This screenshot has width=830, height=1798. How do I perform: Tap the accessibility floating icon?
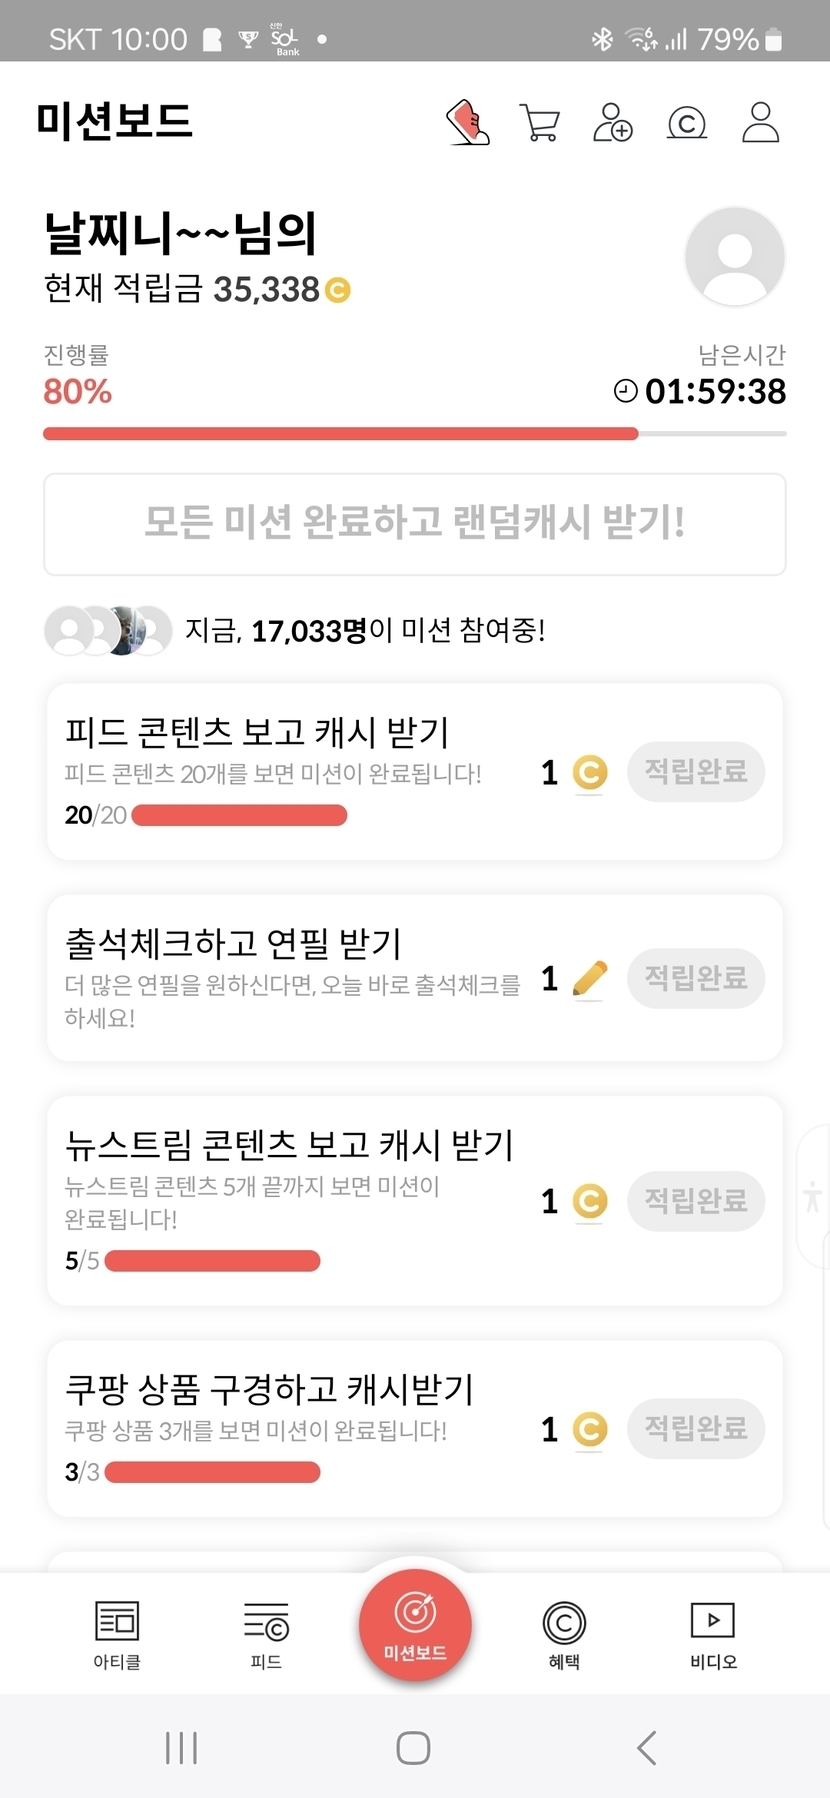813,1197
